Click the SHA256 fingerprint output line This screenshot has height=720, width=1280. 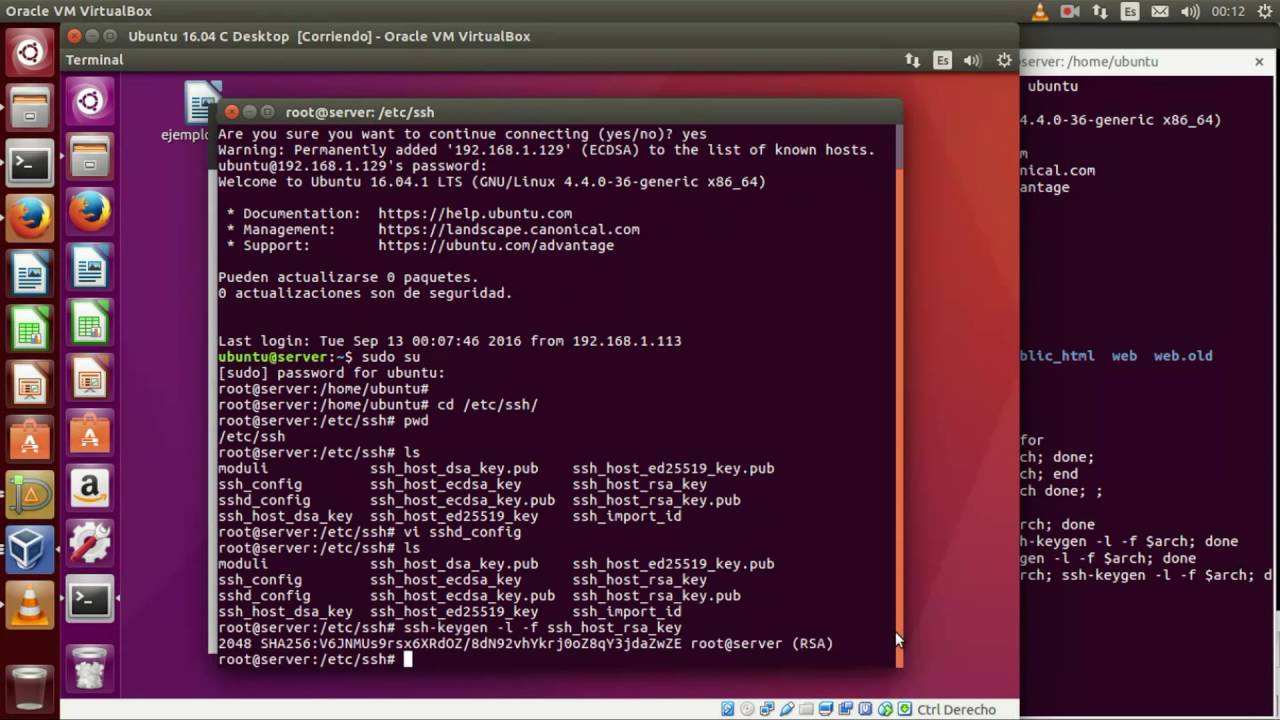coord(526,644)
